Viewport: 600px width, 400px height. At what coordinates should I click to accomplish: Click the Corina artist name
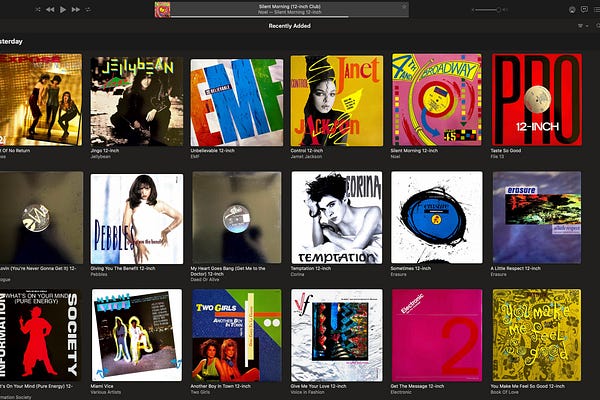coord(297,274)
